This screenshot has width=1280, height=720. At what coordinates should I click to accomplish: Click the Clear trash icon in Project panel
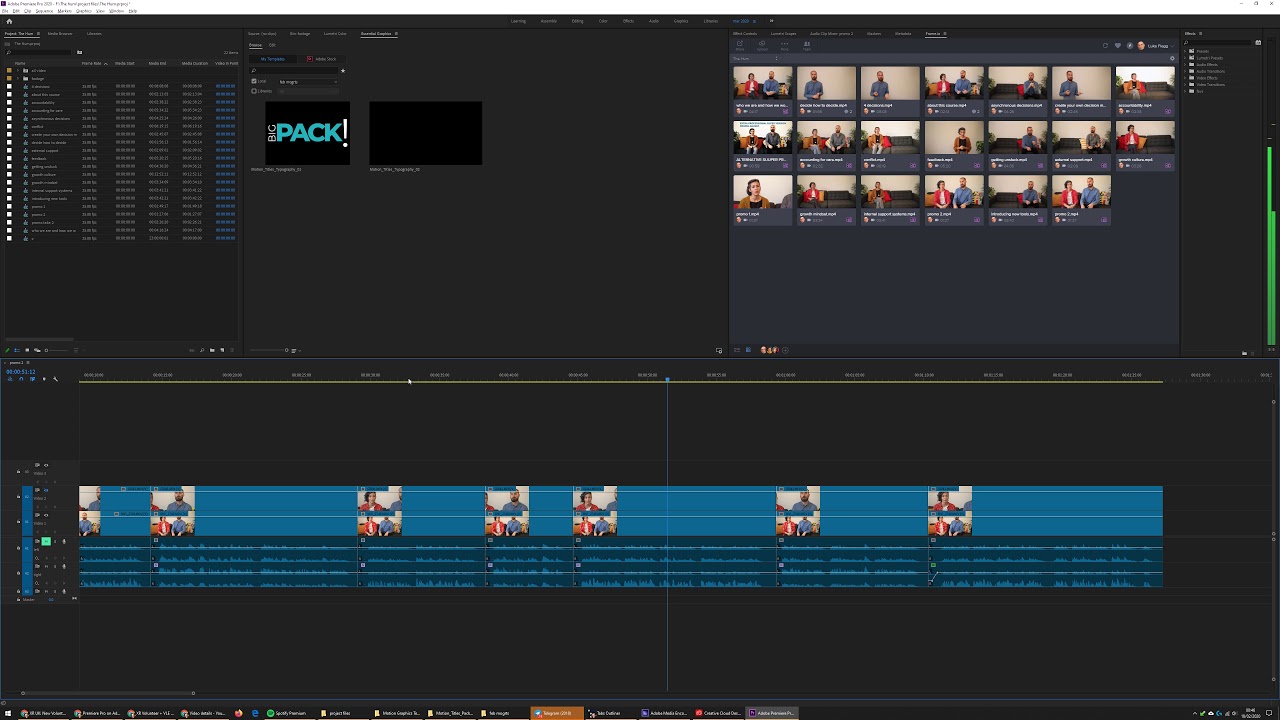(x=232, y=350)
